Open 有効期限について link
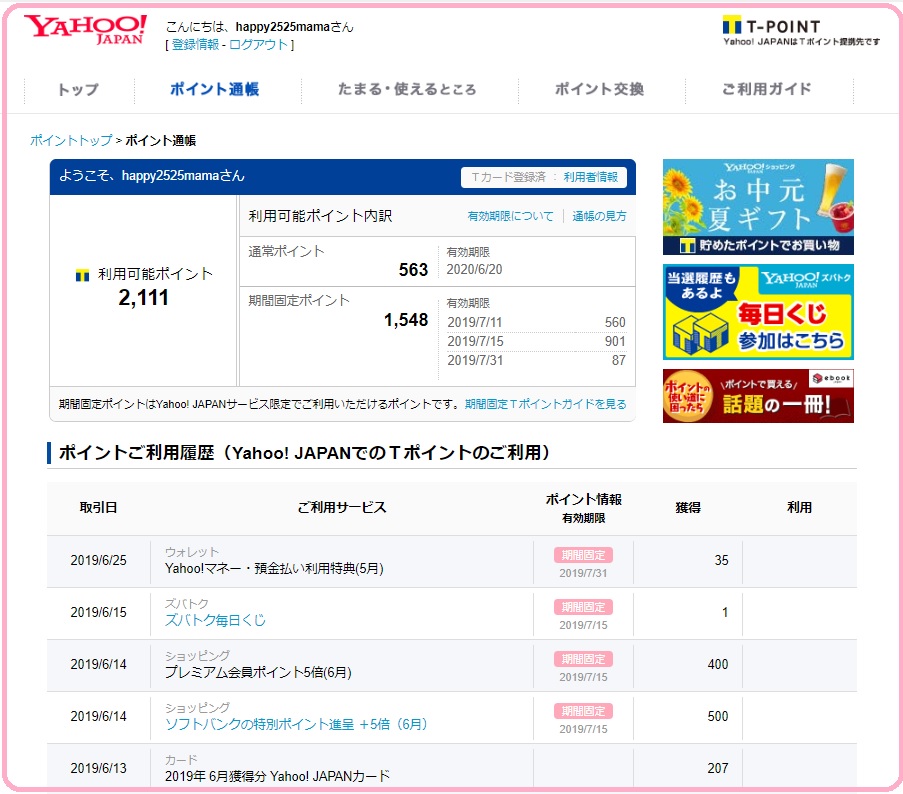 pos(510,216)
